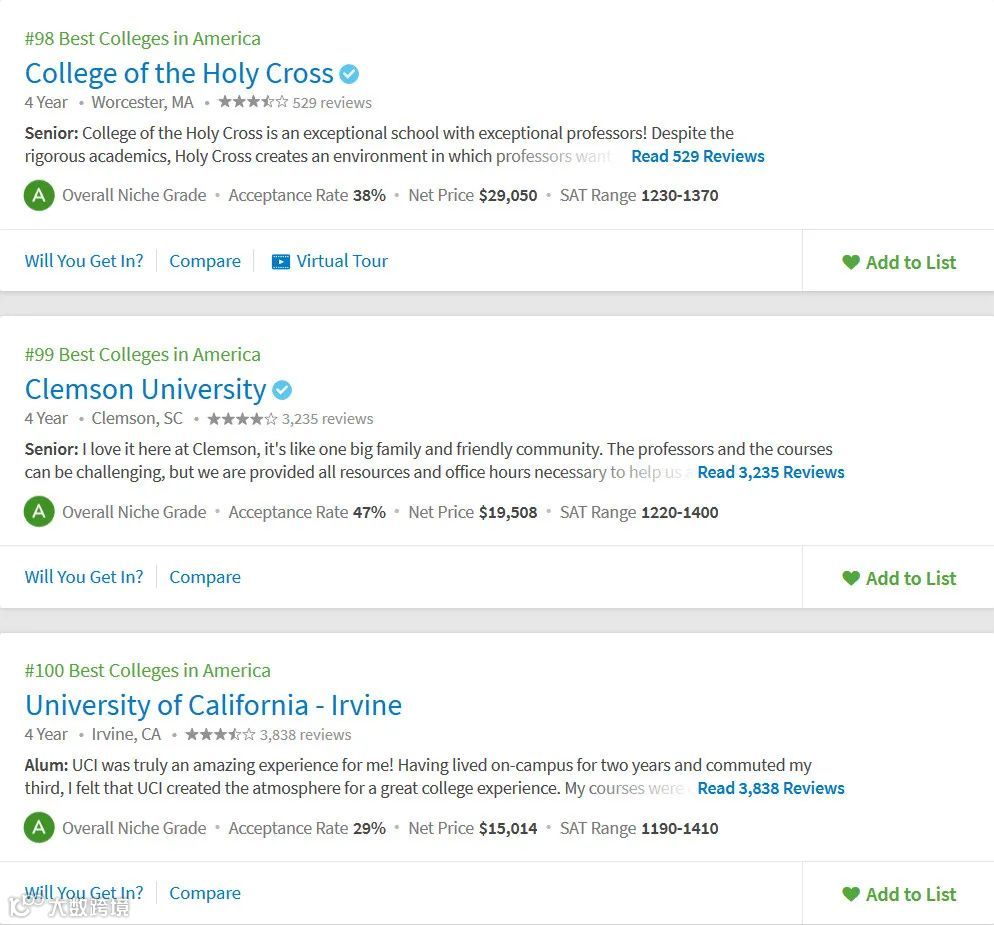
Task: Click star rating for Holy Cross
Action: tap(253, 102)
